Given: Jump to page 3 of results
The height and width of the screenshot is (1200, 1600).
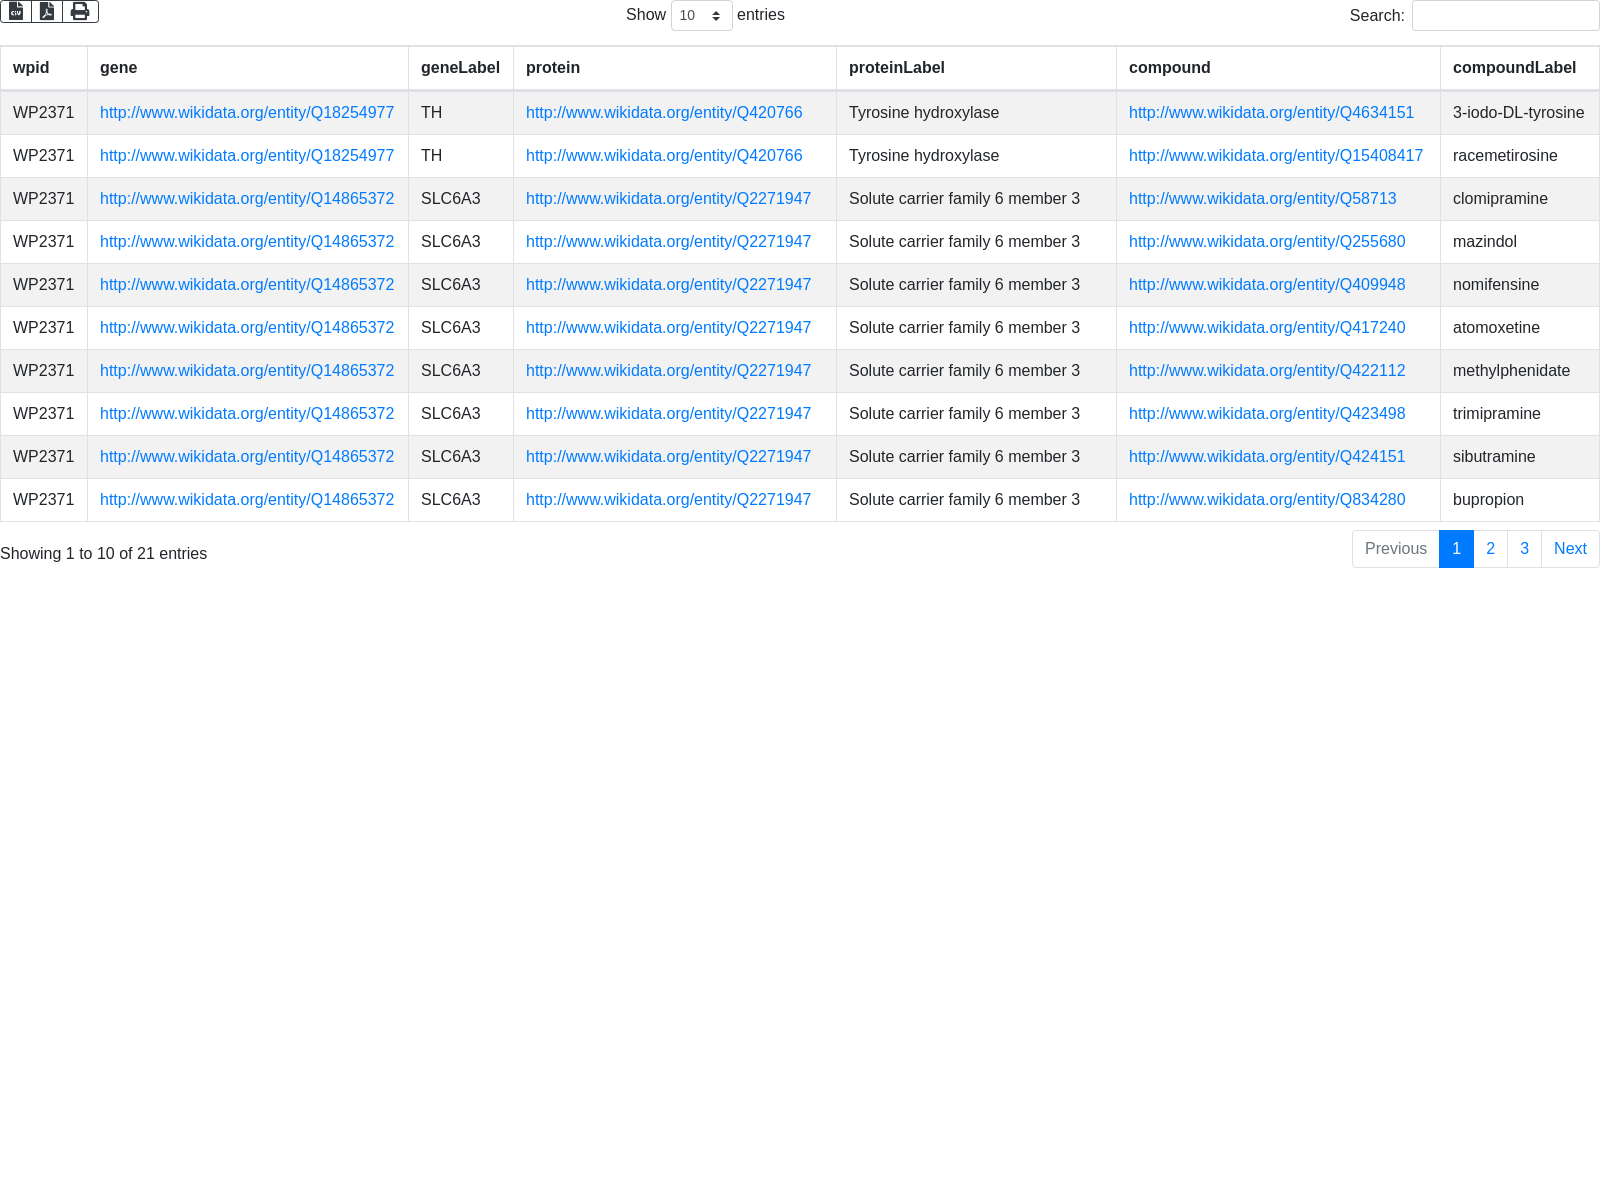Looking at the screenshot, I should pyautogui.click(x=1524, y=549).
